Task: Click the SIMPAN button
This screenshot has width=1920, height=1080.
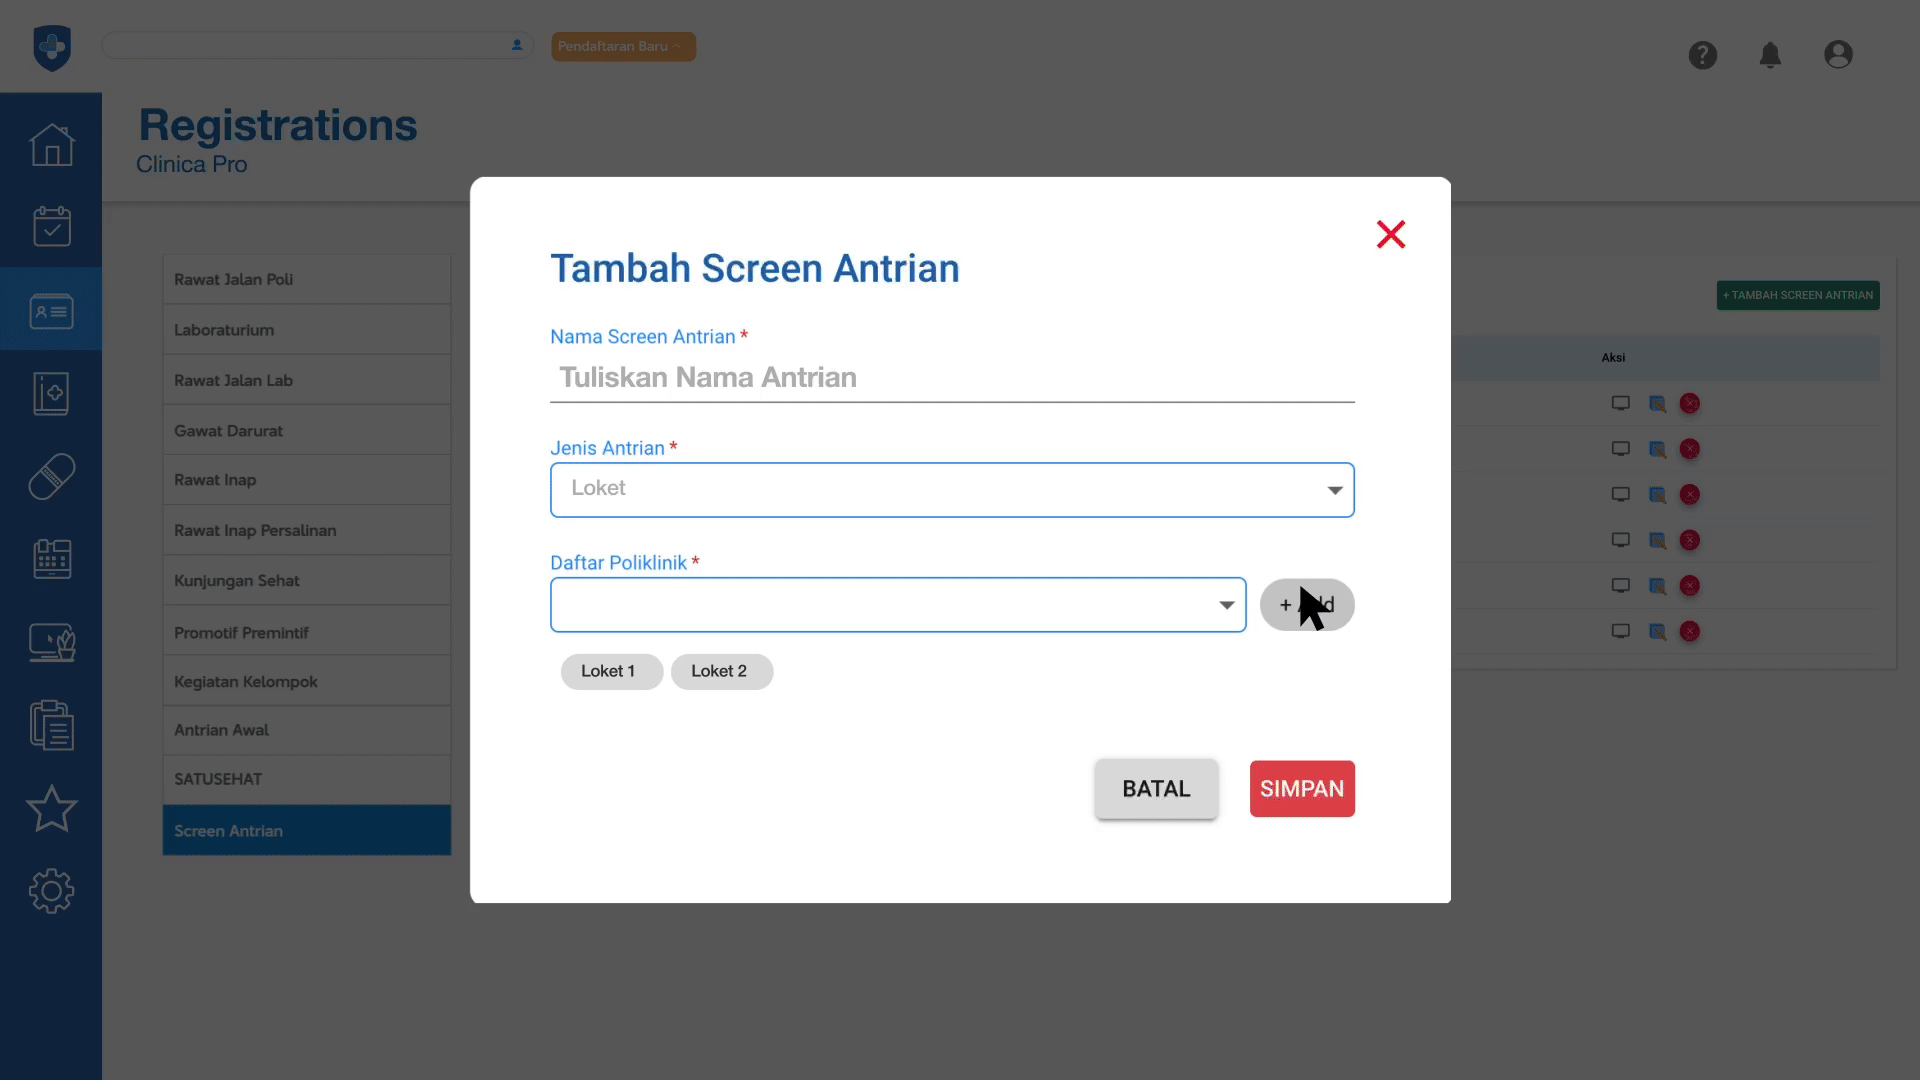Action: (1301, 789)
